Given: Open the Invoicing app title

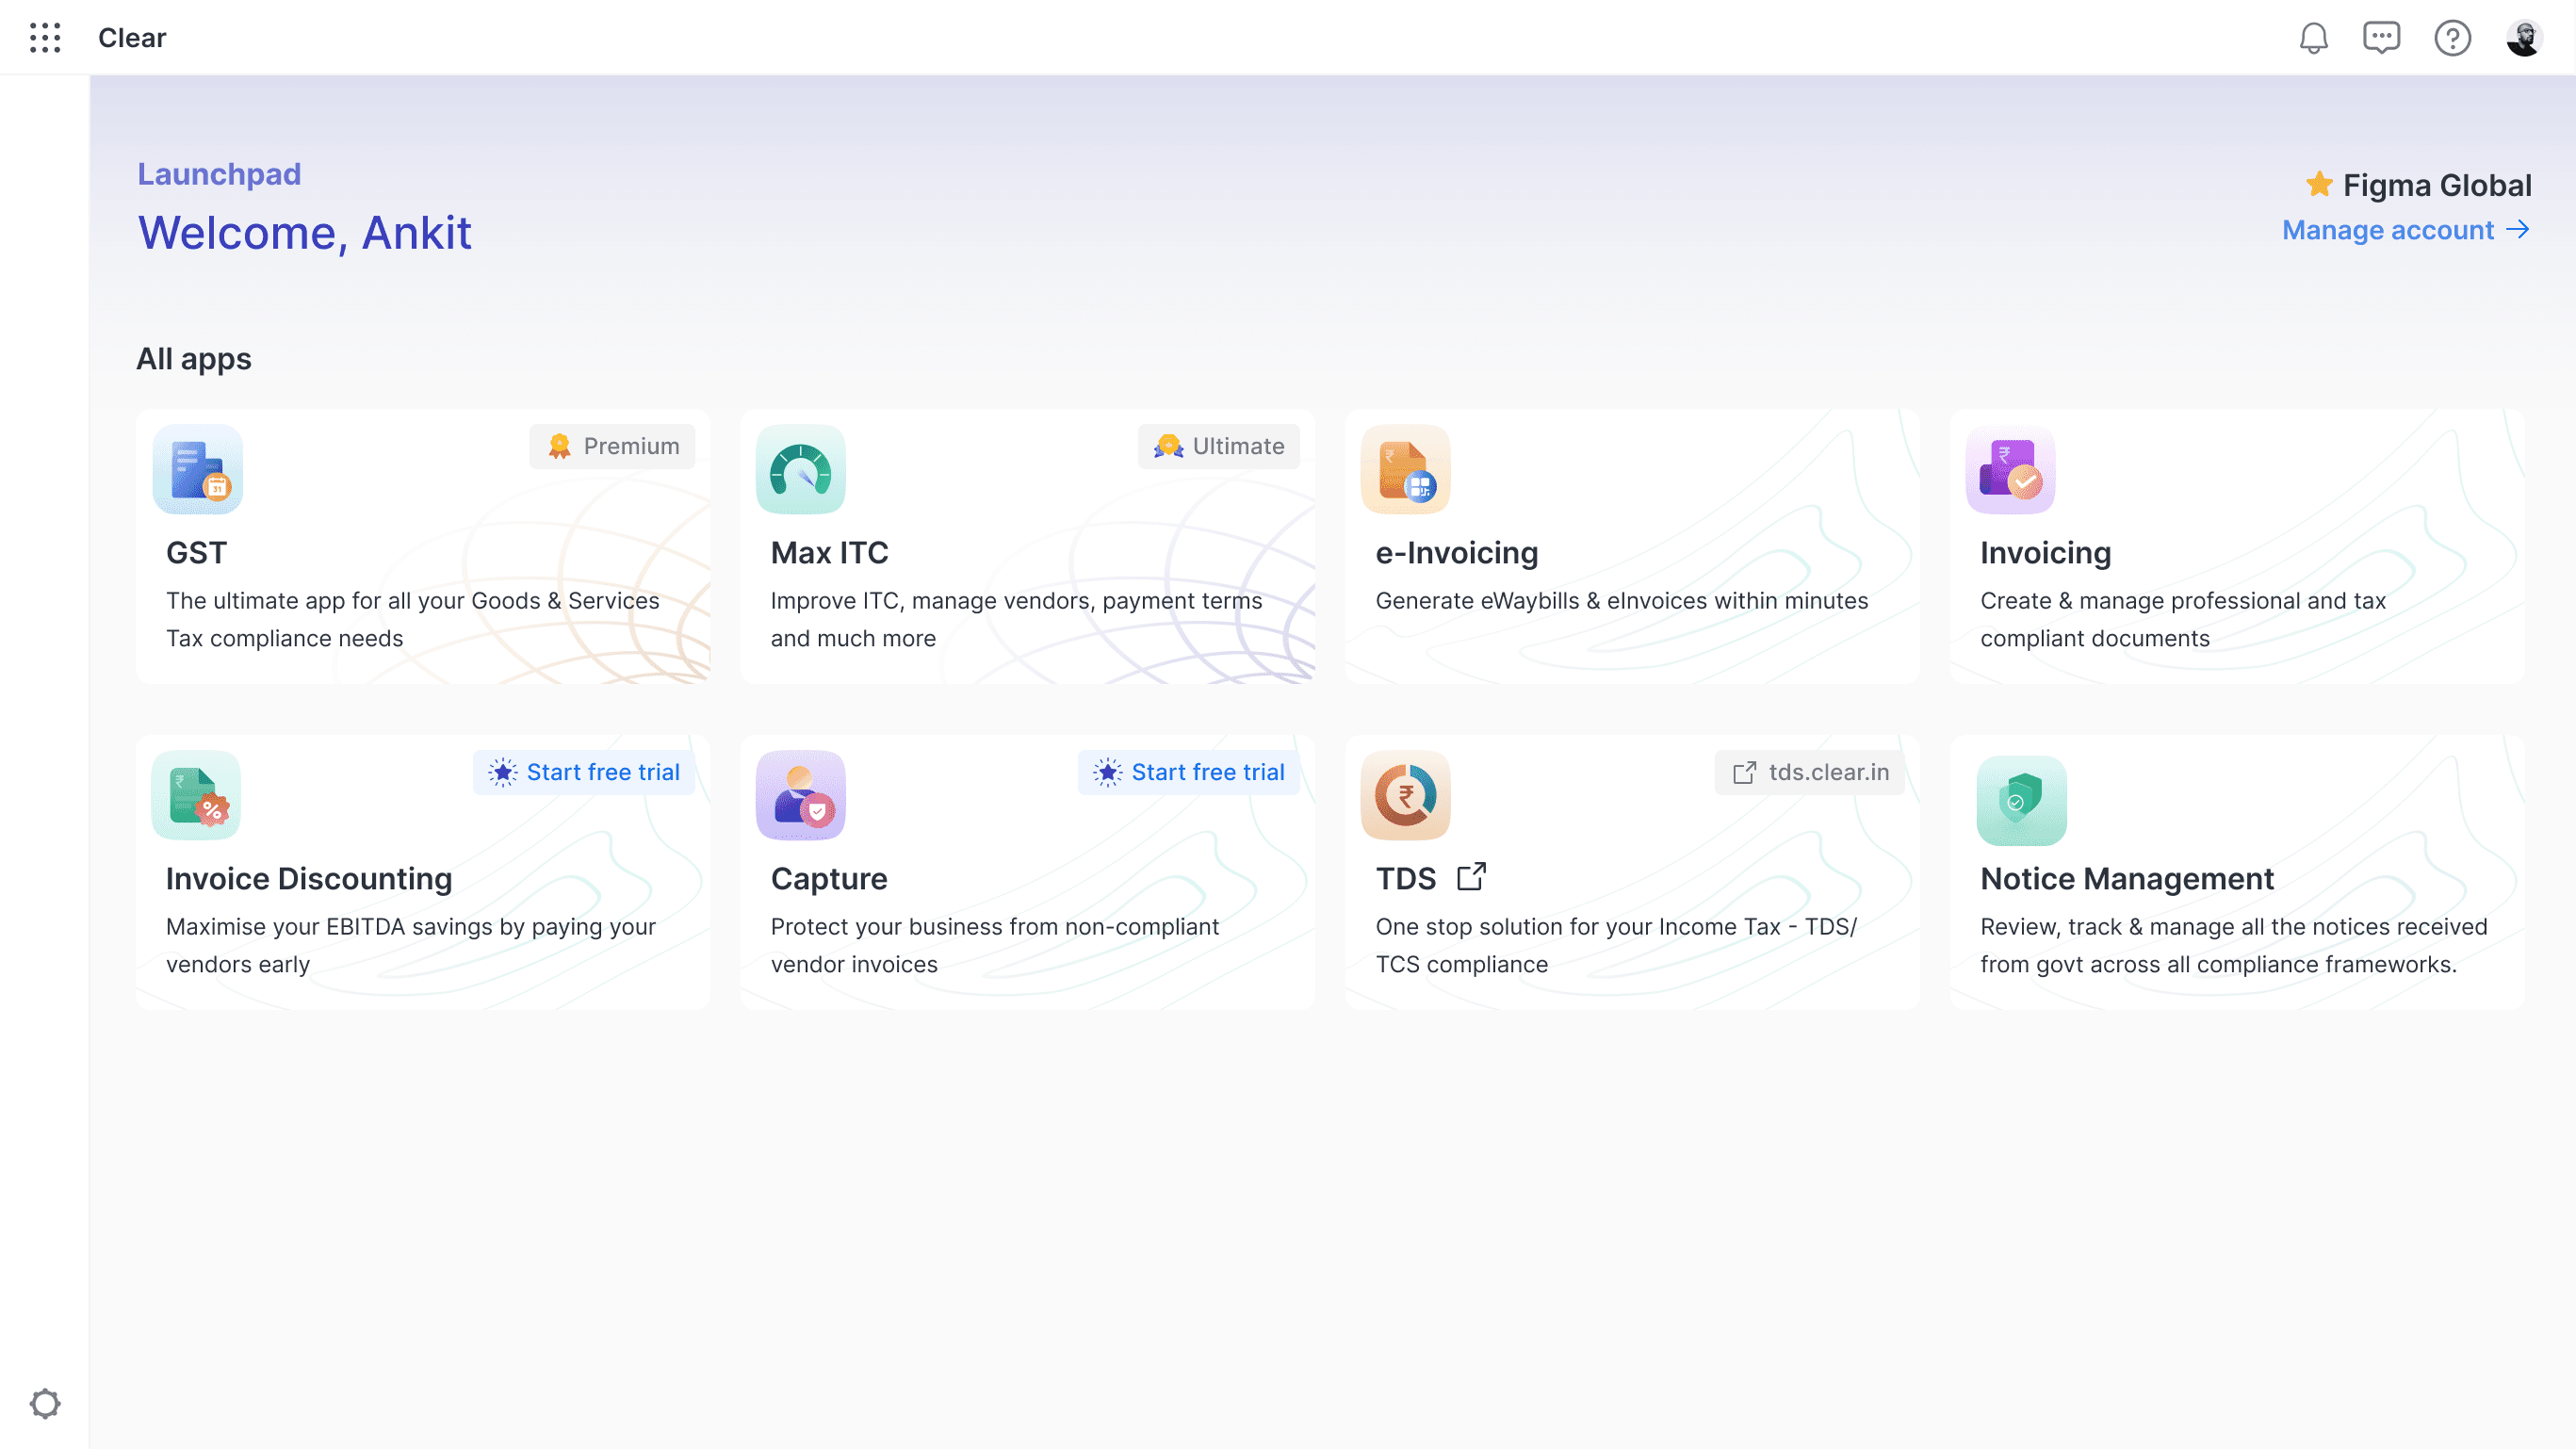Looking at the screenshot, I should pyautogui.click(x=2045, y=552).
